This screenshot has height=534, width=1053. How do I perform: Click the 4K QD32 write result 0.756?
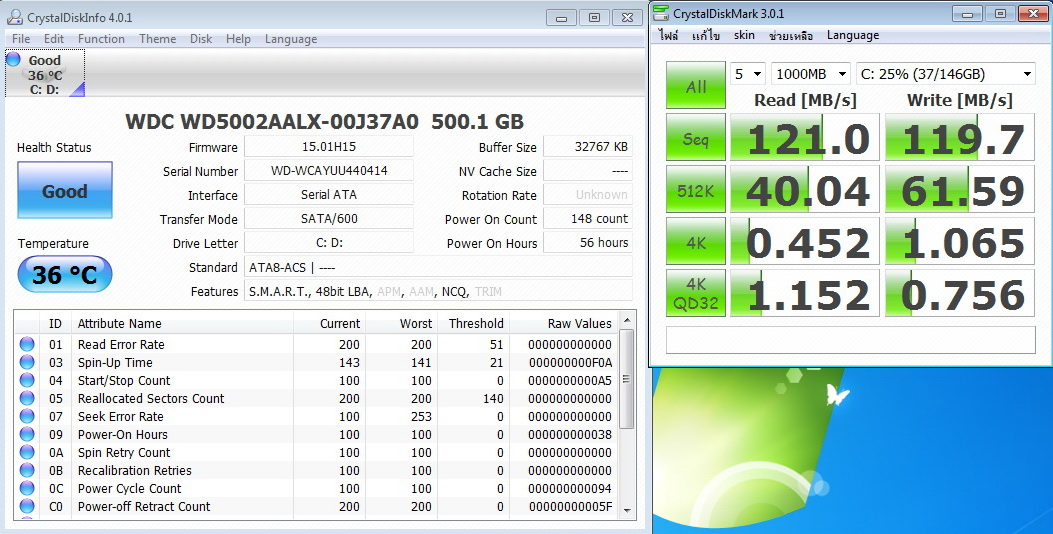coord(960,294)
